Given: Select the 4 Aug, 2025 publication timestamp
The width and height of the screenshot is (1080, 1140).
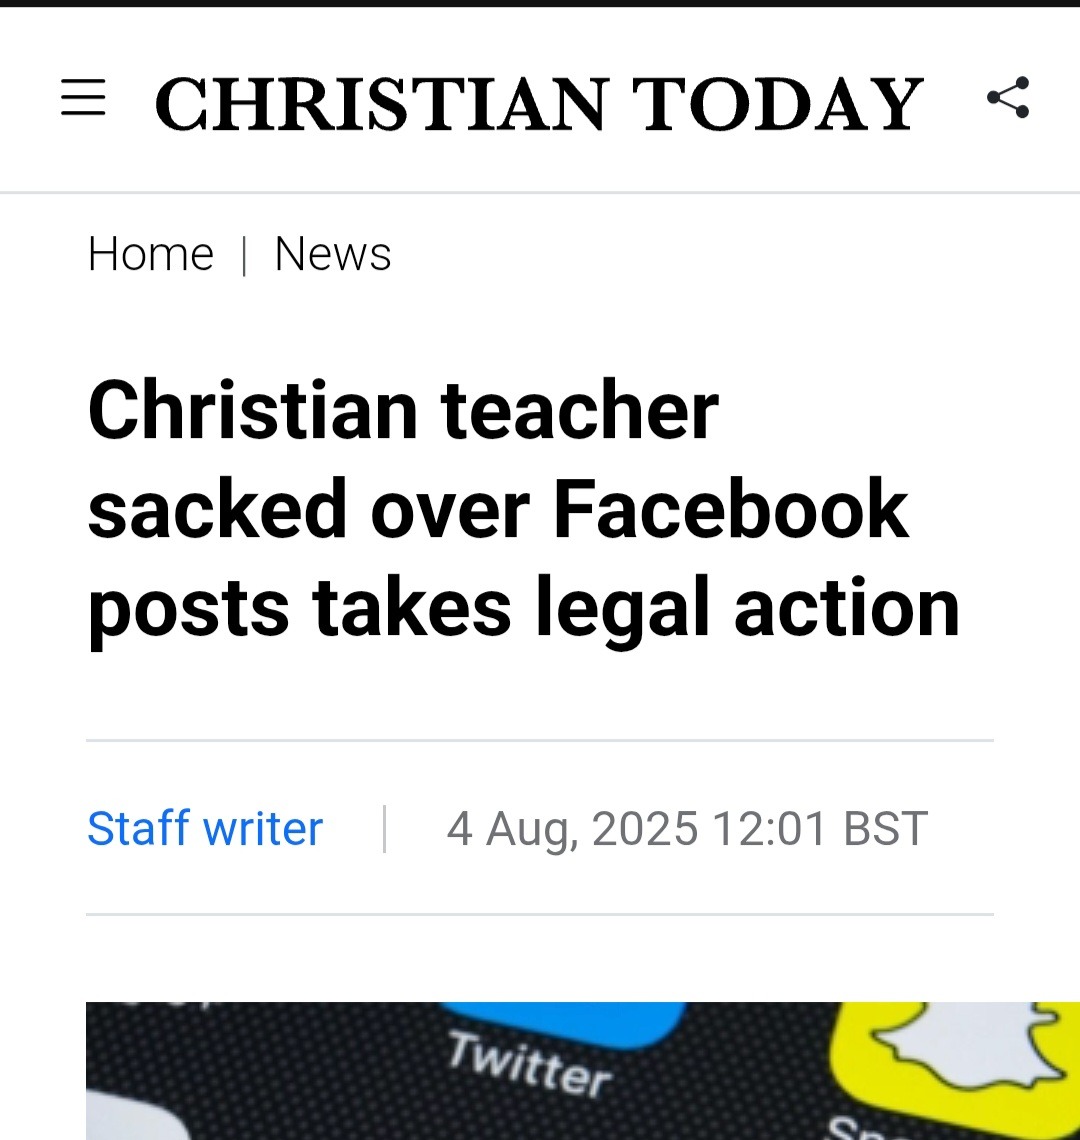Looking at the screenshot, I should tap(687, 829).
